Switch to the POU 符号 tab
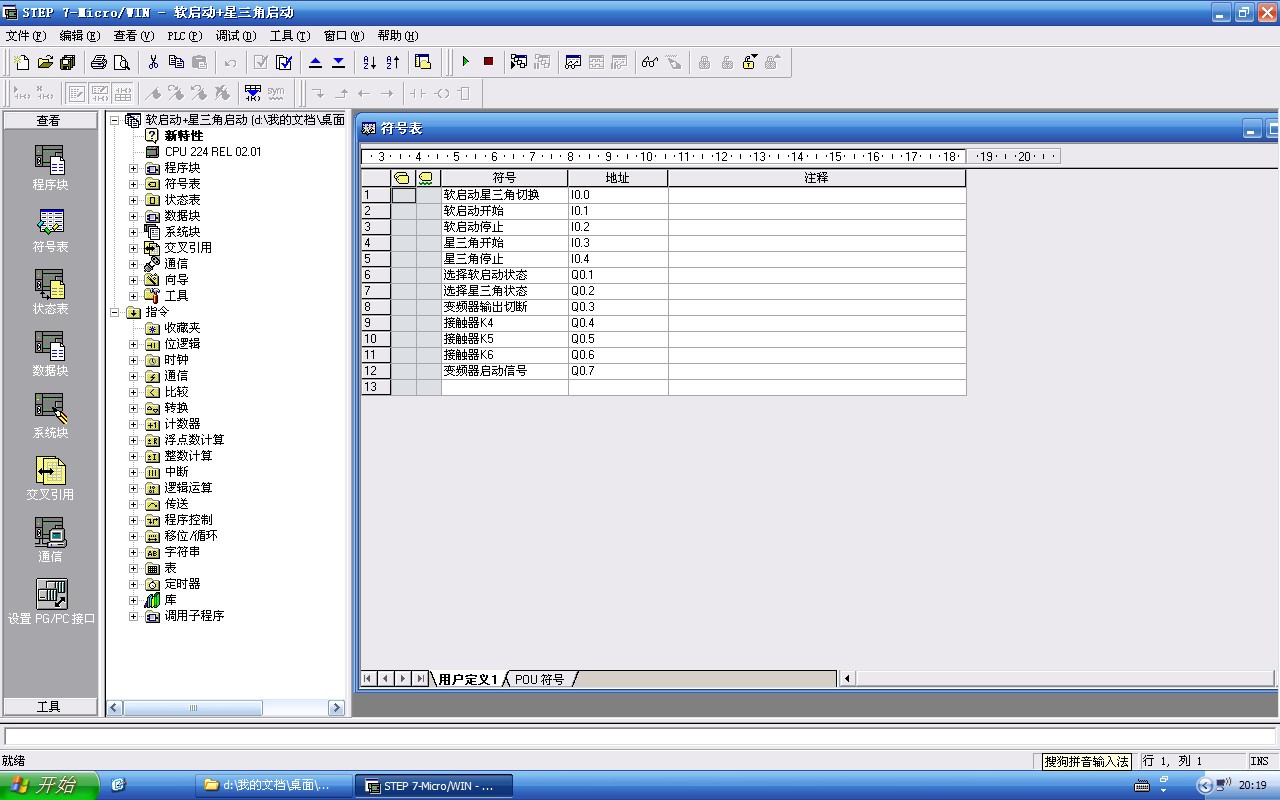The height and width of the screenshot is (800, 1280). [x=539, y=680]
